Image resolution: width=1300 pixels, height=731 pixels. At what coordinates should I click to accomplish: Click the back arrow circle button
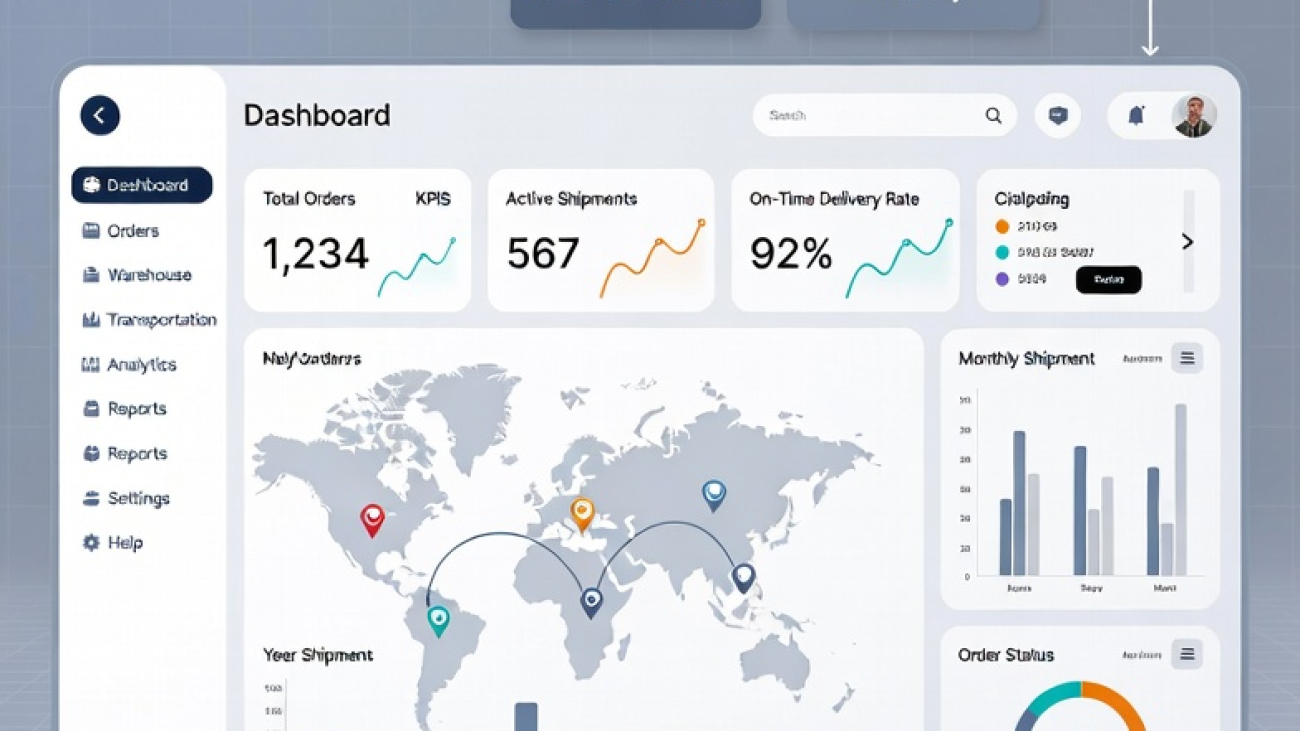click(100, 115)
